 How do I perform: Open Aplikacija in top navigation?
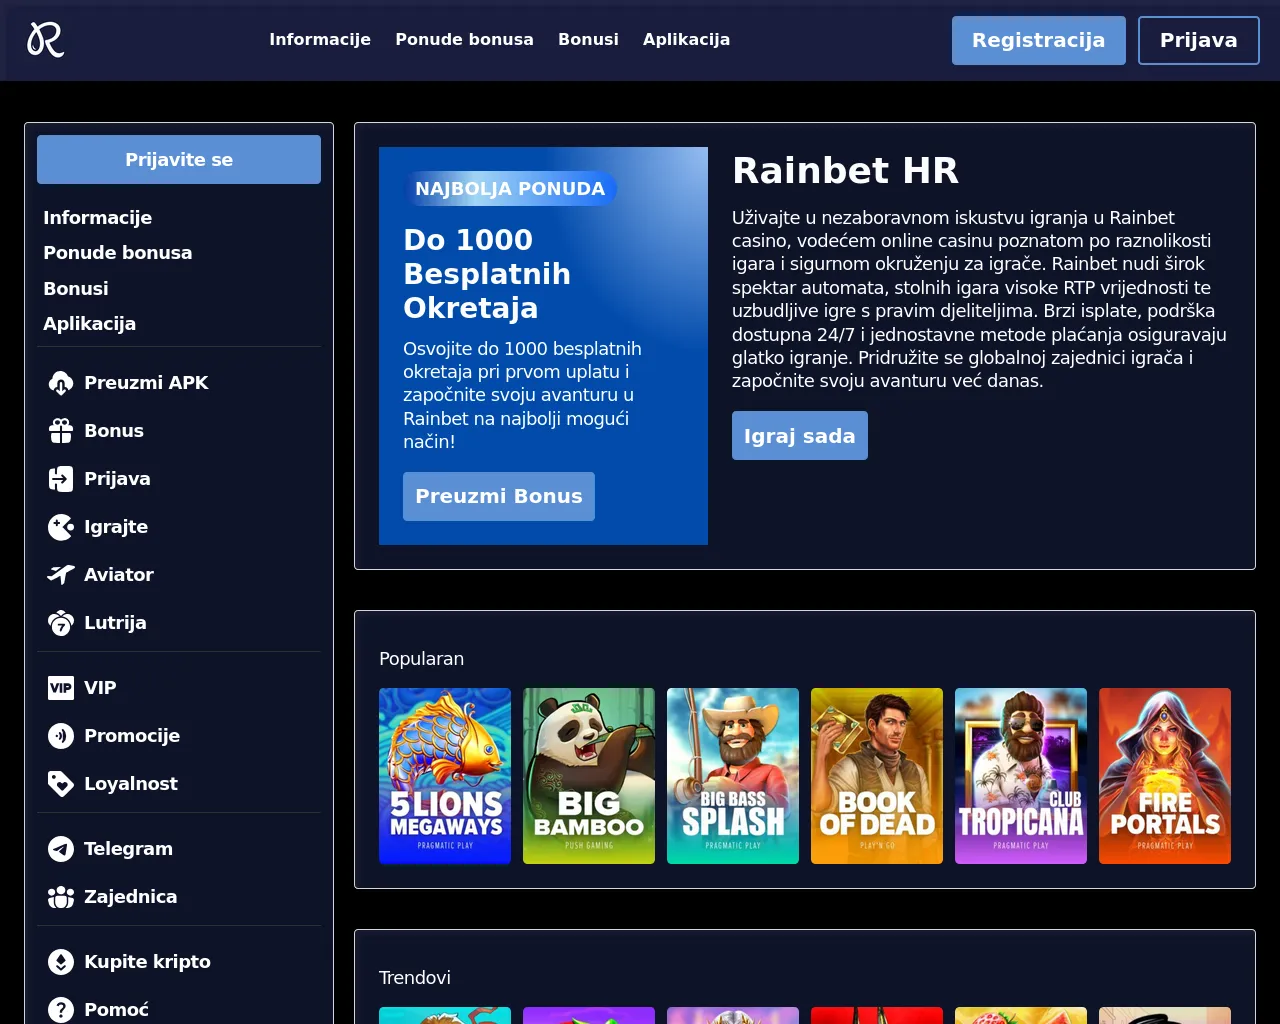point(686,40)
